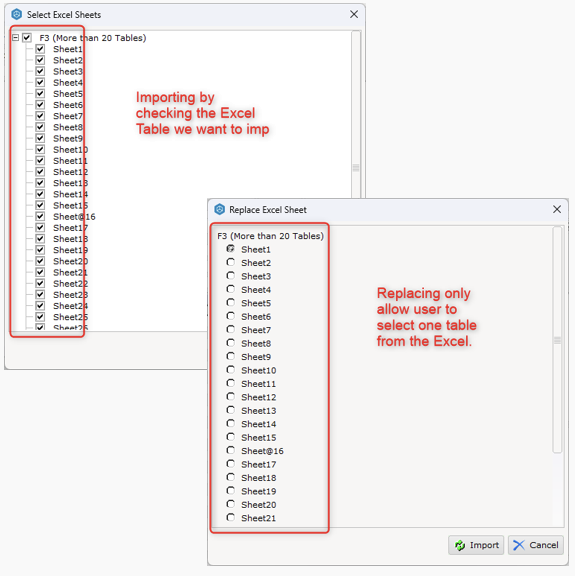
Task: Select Sheet21 radio button in Replace dialog
Action: [x=230, y=517]
